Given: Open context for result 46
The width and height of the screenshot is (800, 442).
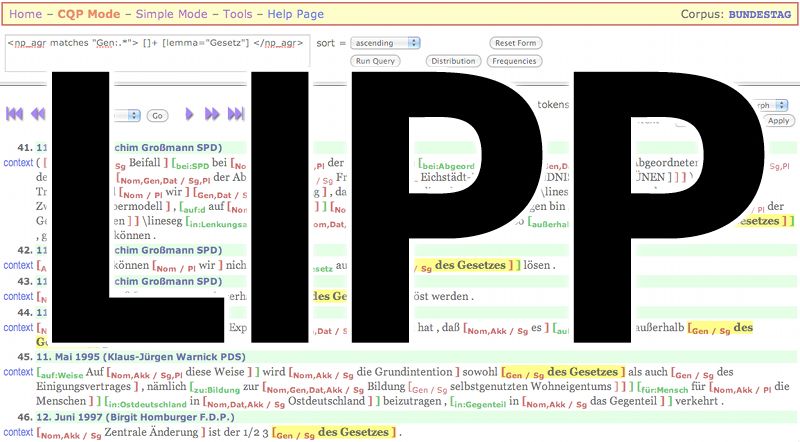Looking at the screenshot, I should (18, 432).
